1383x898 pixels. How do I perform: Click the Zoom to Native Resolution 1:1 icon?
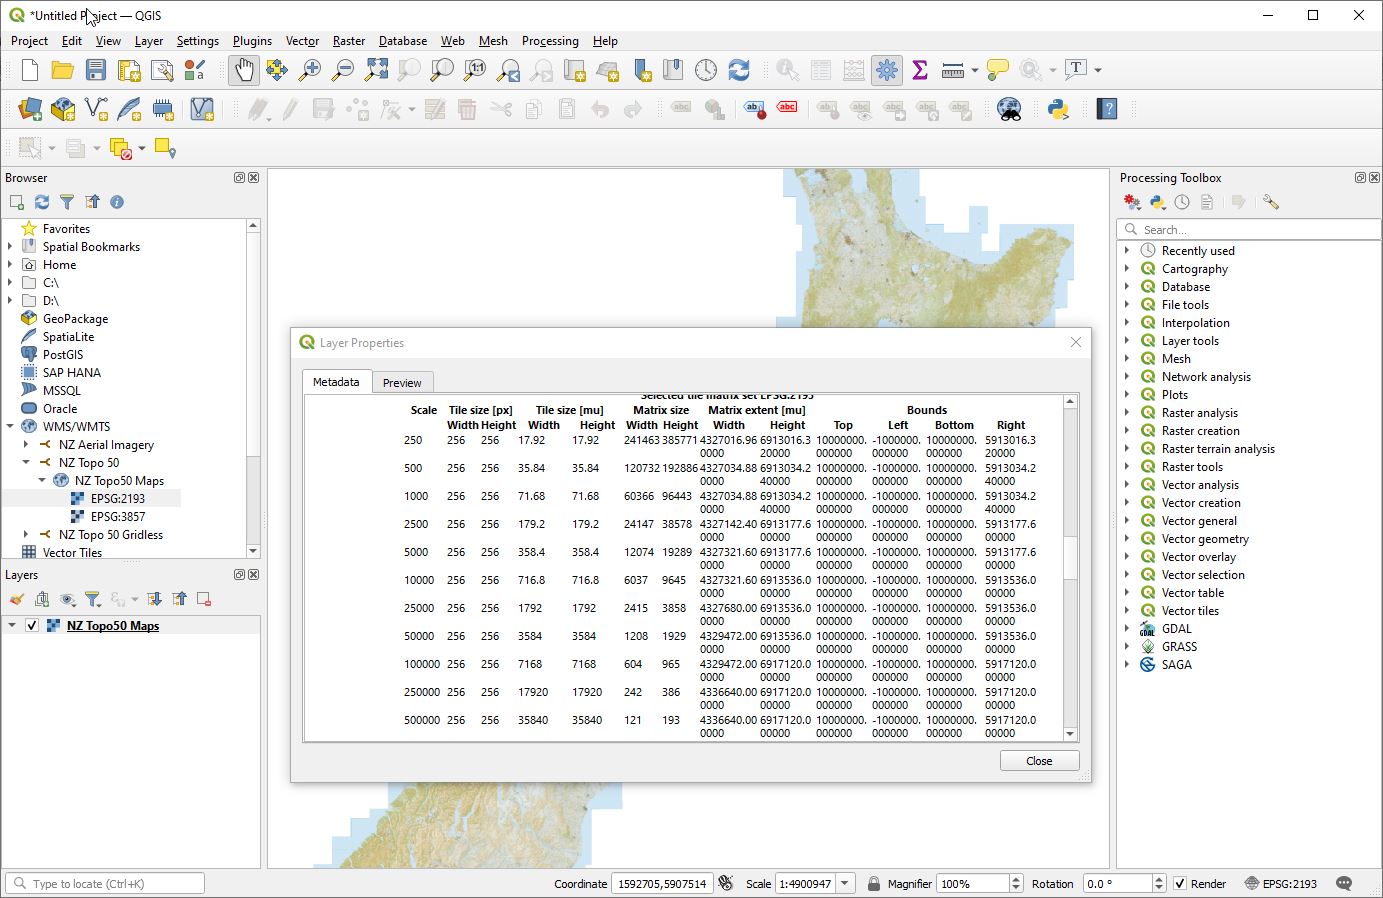coord(475,70)
